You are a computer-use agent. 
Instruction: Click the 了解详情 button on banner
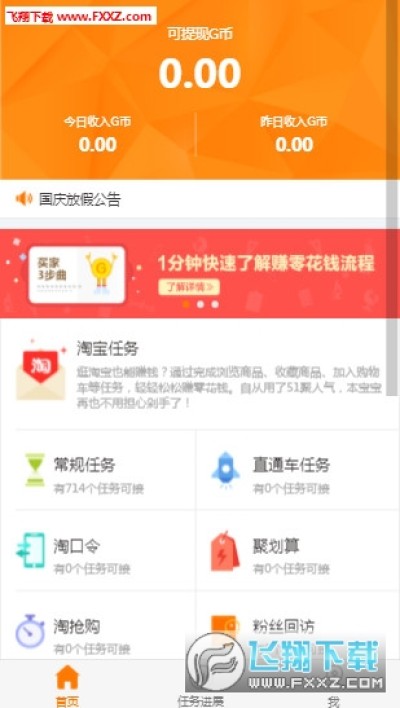189,287
